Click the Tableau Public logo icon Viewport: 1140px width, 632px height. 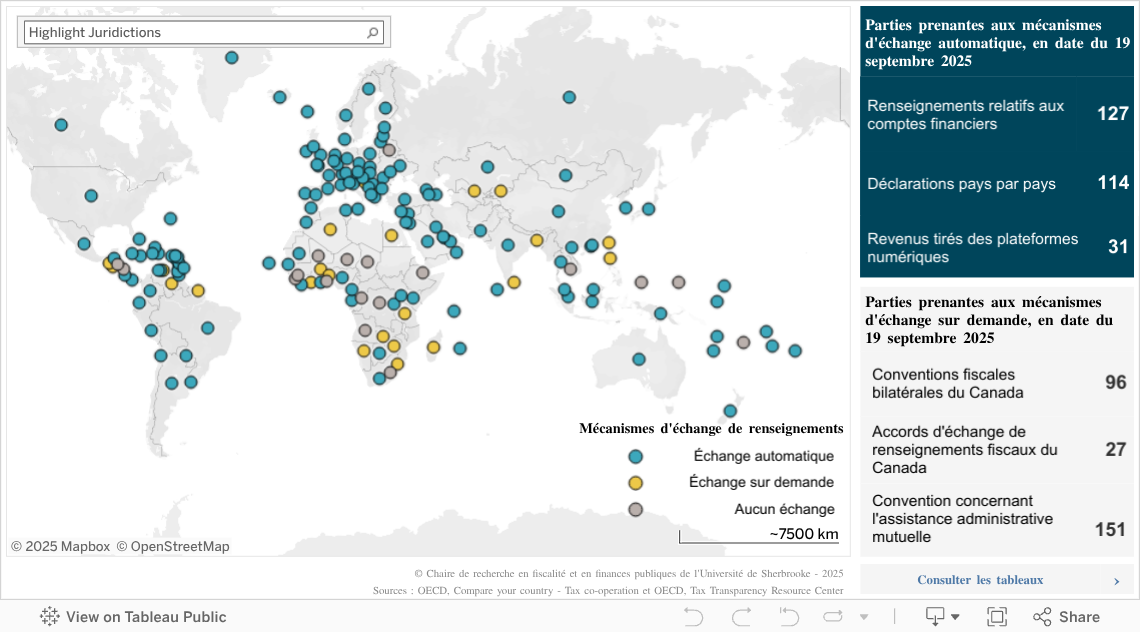46,617
